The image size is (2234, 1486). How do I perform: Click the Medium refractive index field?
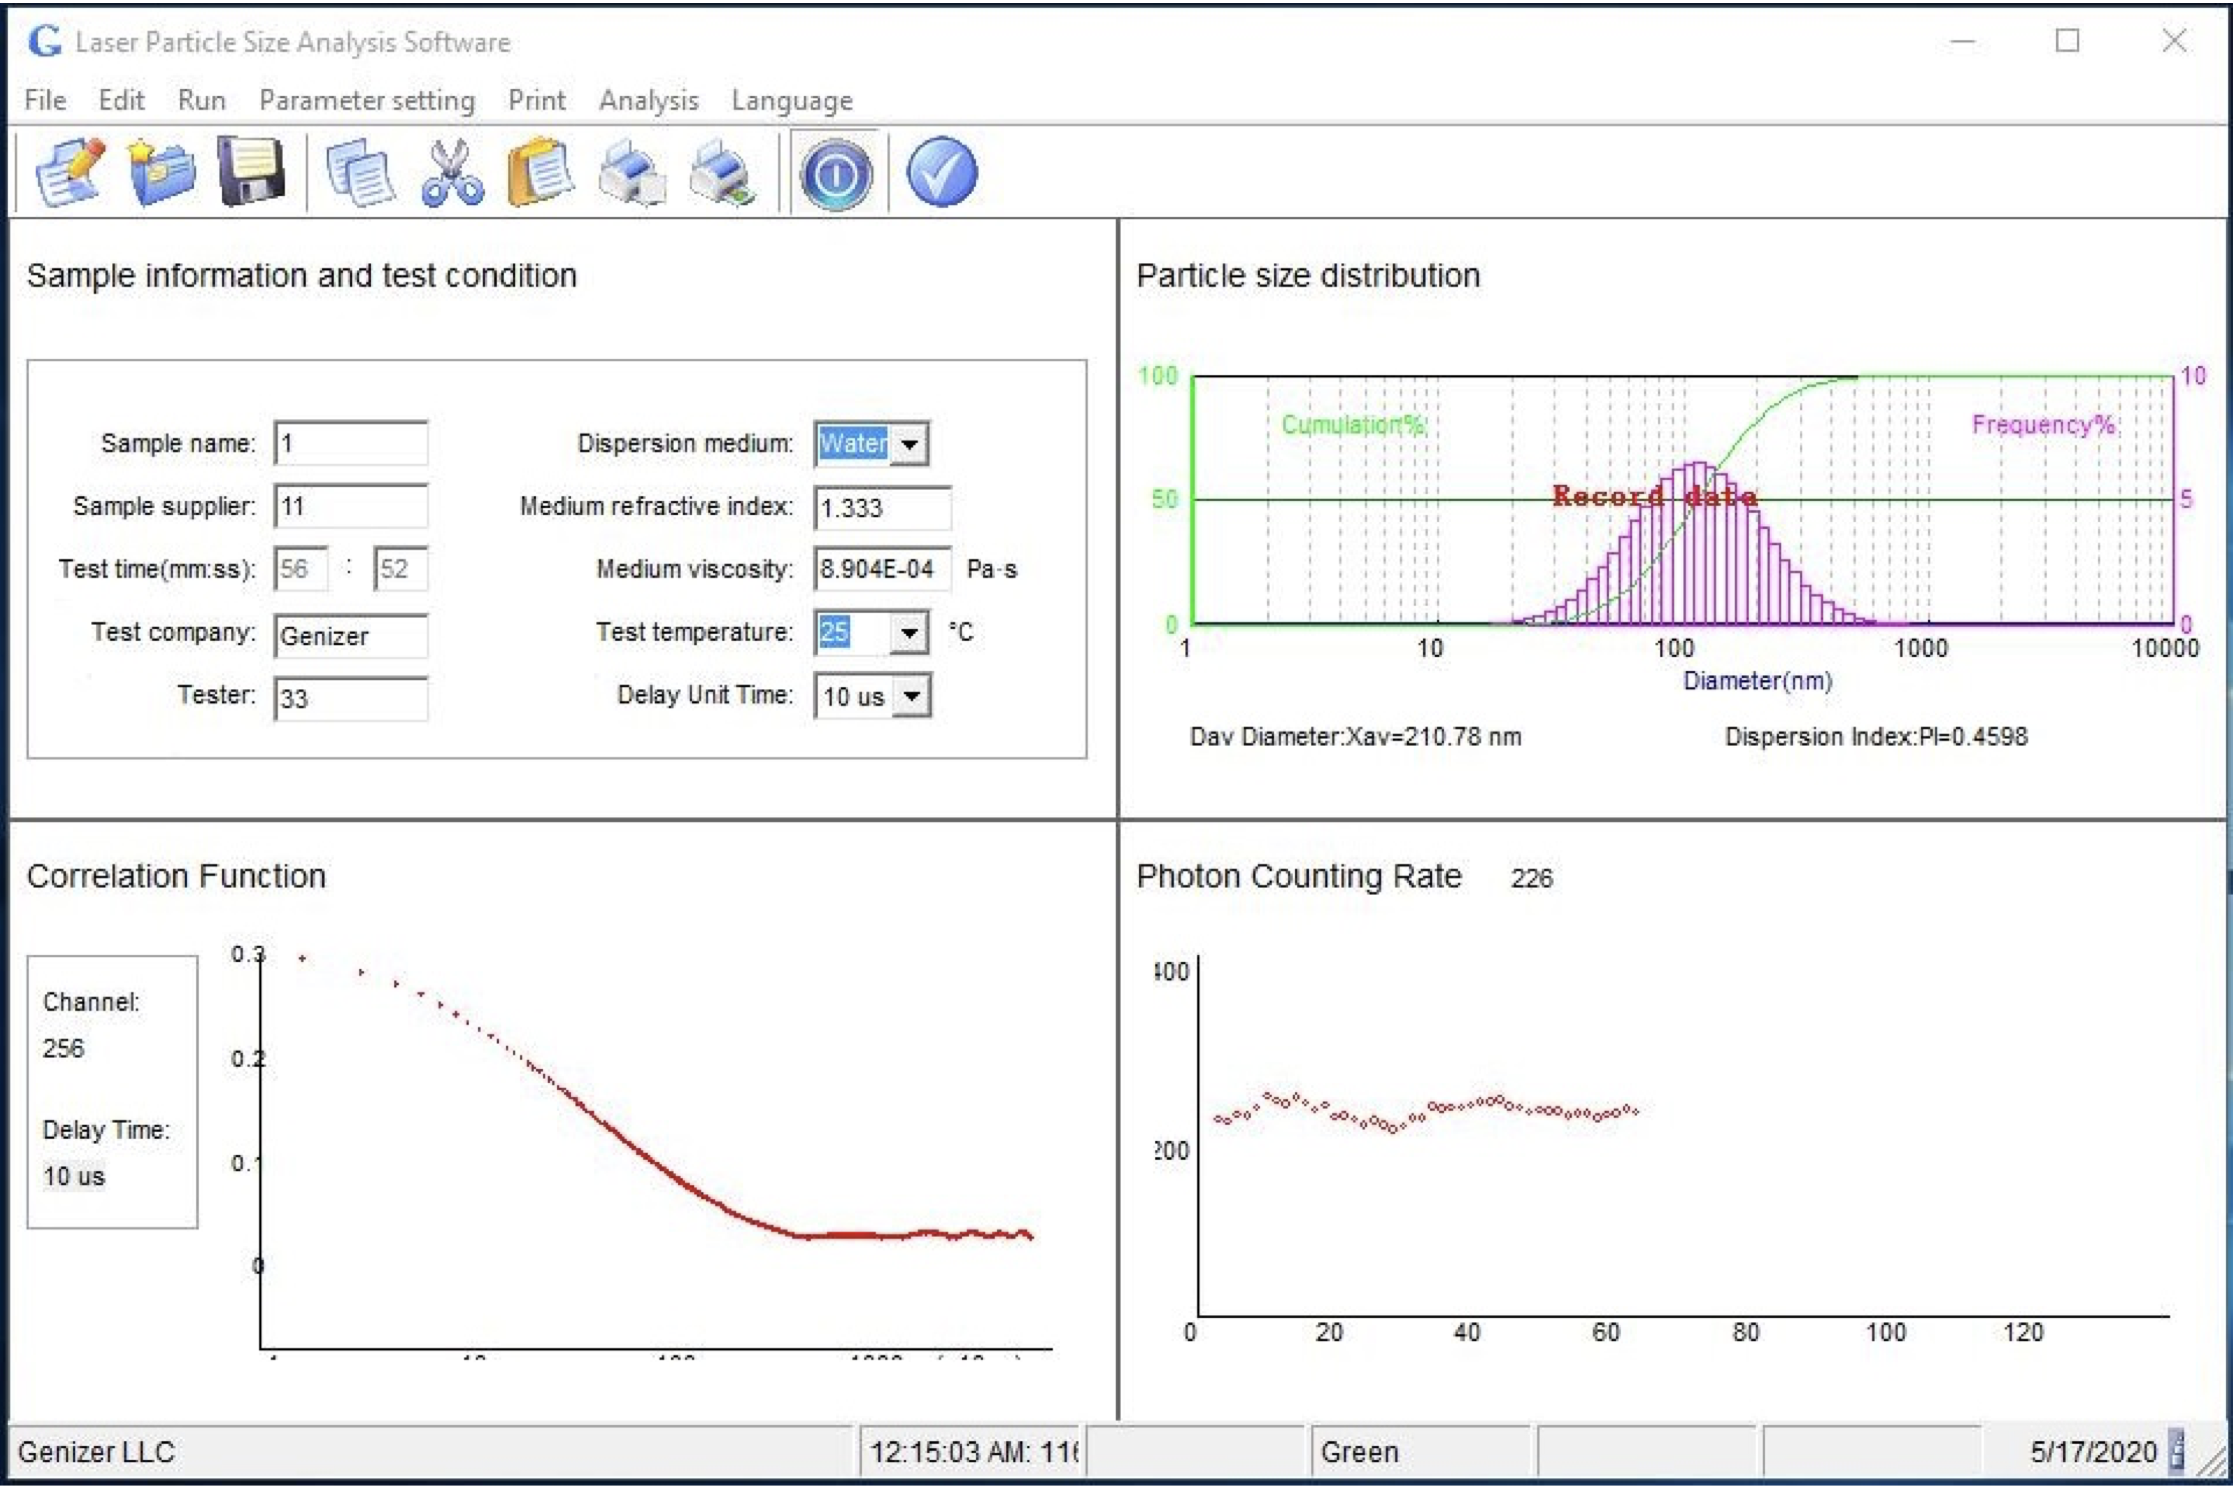881,508
